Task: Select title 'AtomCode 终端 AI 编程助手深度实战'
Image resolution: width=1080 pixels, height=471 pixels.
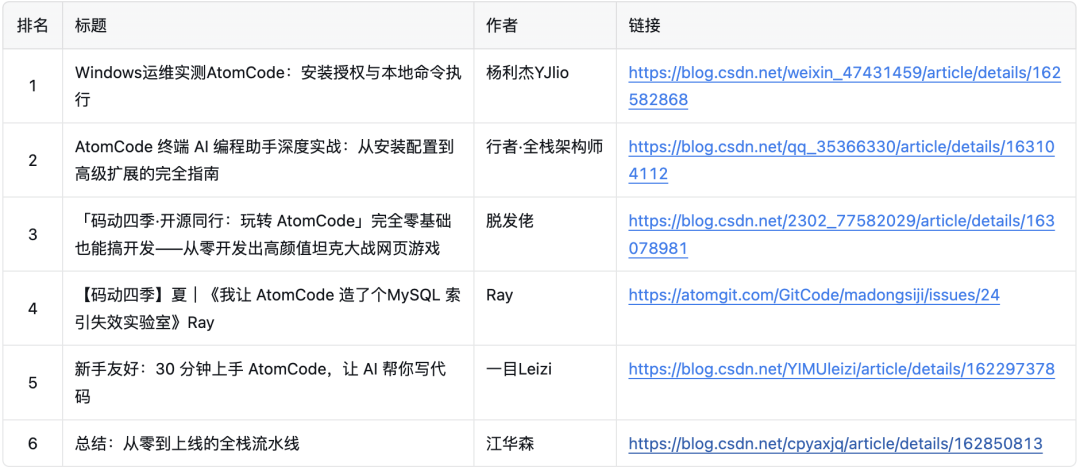Action: (264, 160)
